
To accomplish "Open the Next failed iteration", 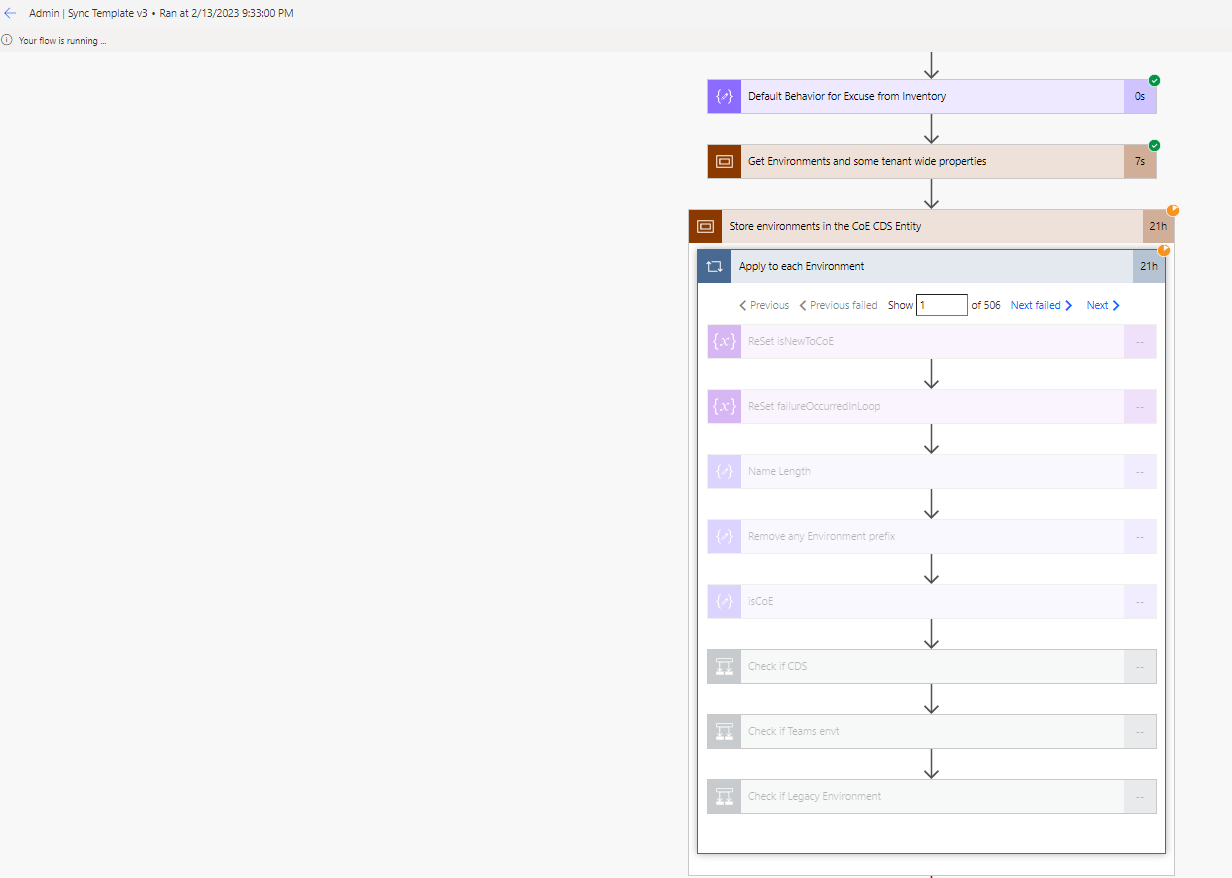I will [x=1041, y=305].
